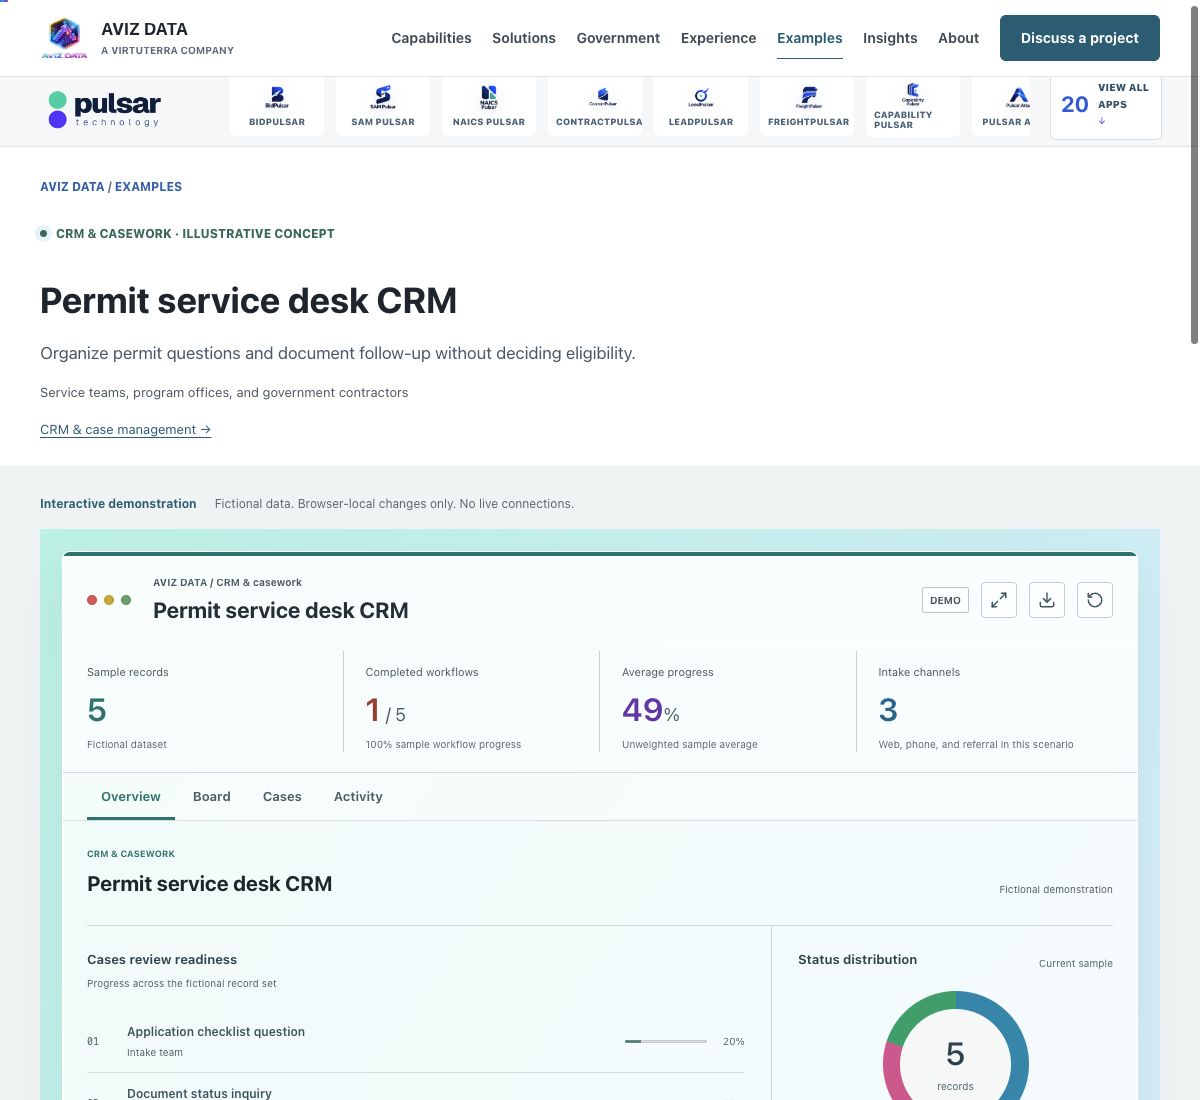Click the Completed workflows 1 / 5 value
This screenshot has height=1100, width=1200.
(386, 711)
